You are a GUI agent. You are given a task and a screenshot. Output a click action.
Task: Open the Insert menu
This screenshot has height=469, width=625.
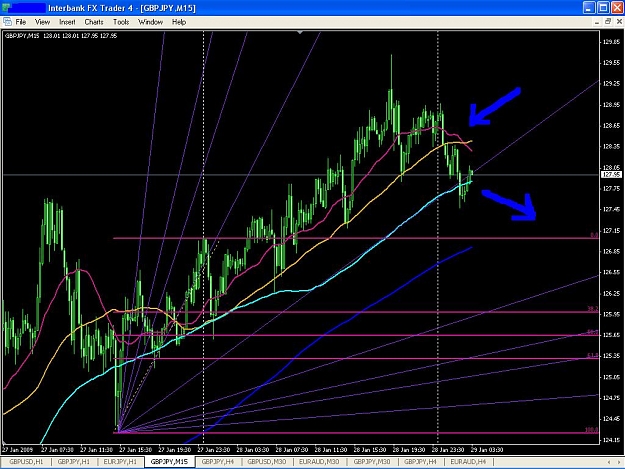pos(67,22)
